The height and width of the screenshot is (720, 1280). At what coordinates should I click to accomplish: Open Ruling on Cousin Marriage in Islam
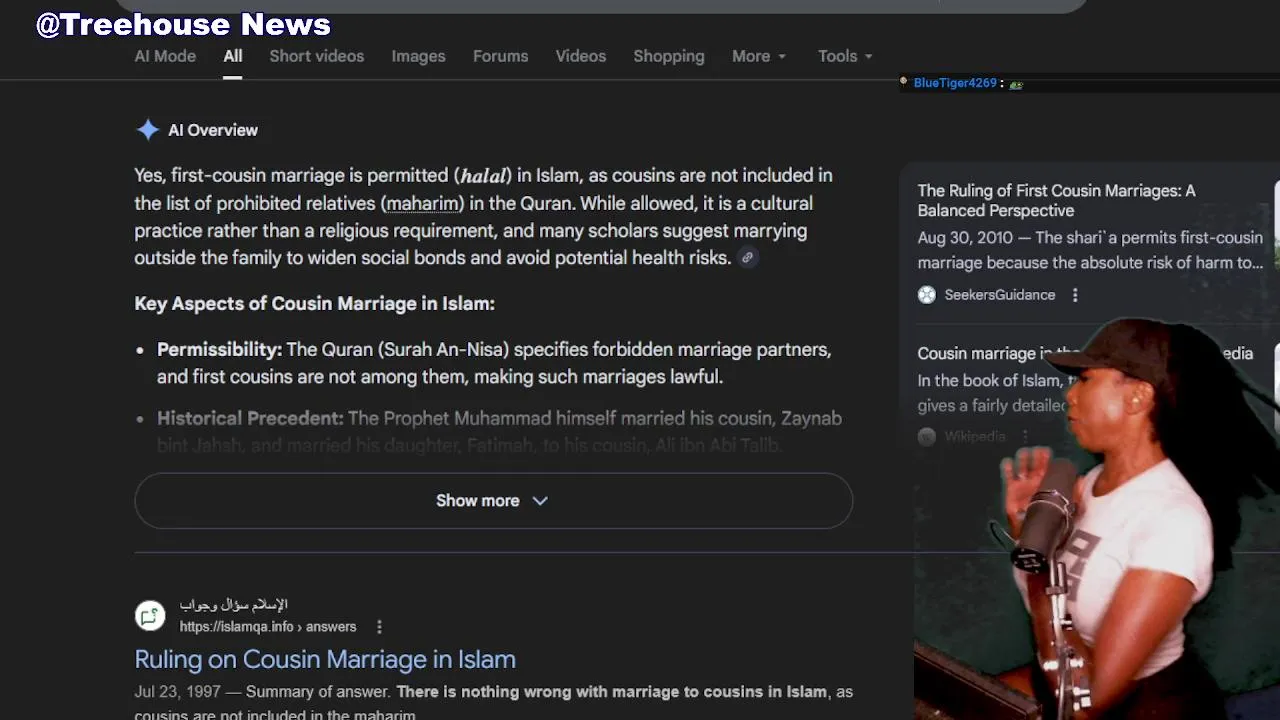pyautogui.click(x=325, y=659)
